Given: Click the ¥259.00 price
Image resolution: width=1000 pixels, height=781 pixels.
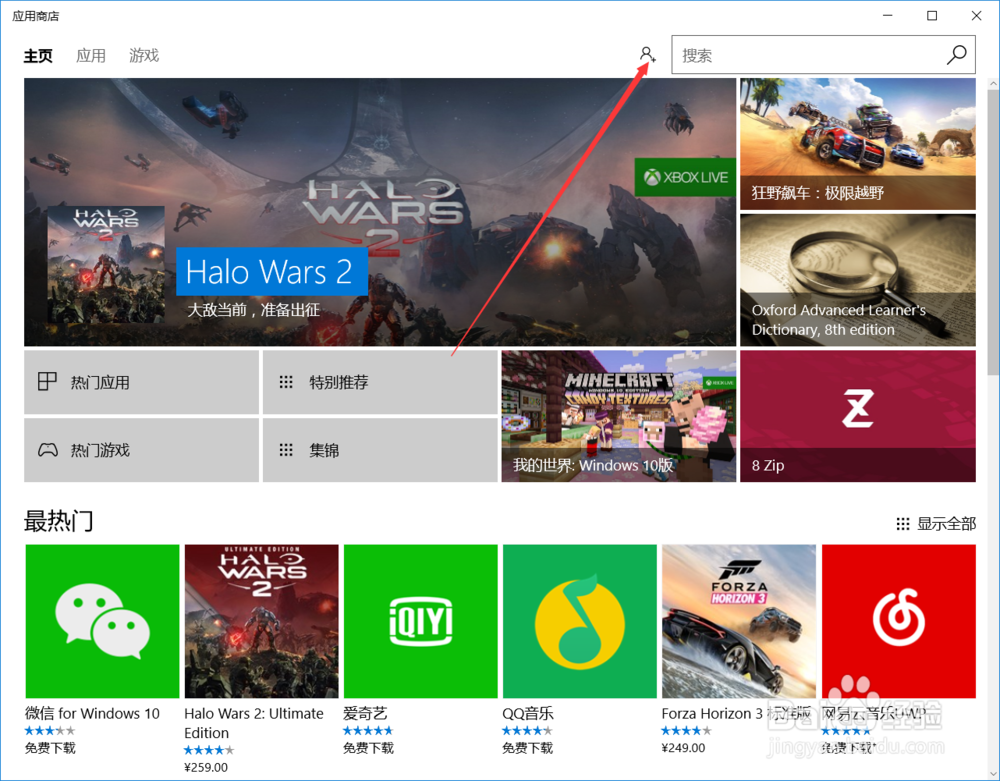Looking at the screenshot, I should coord(205,767).
